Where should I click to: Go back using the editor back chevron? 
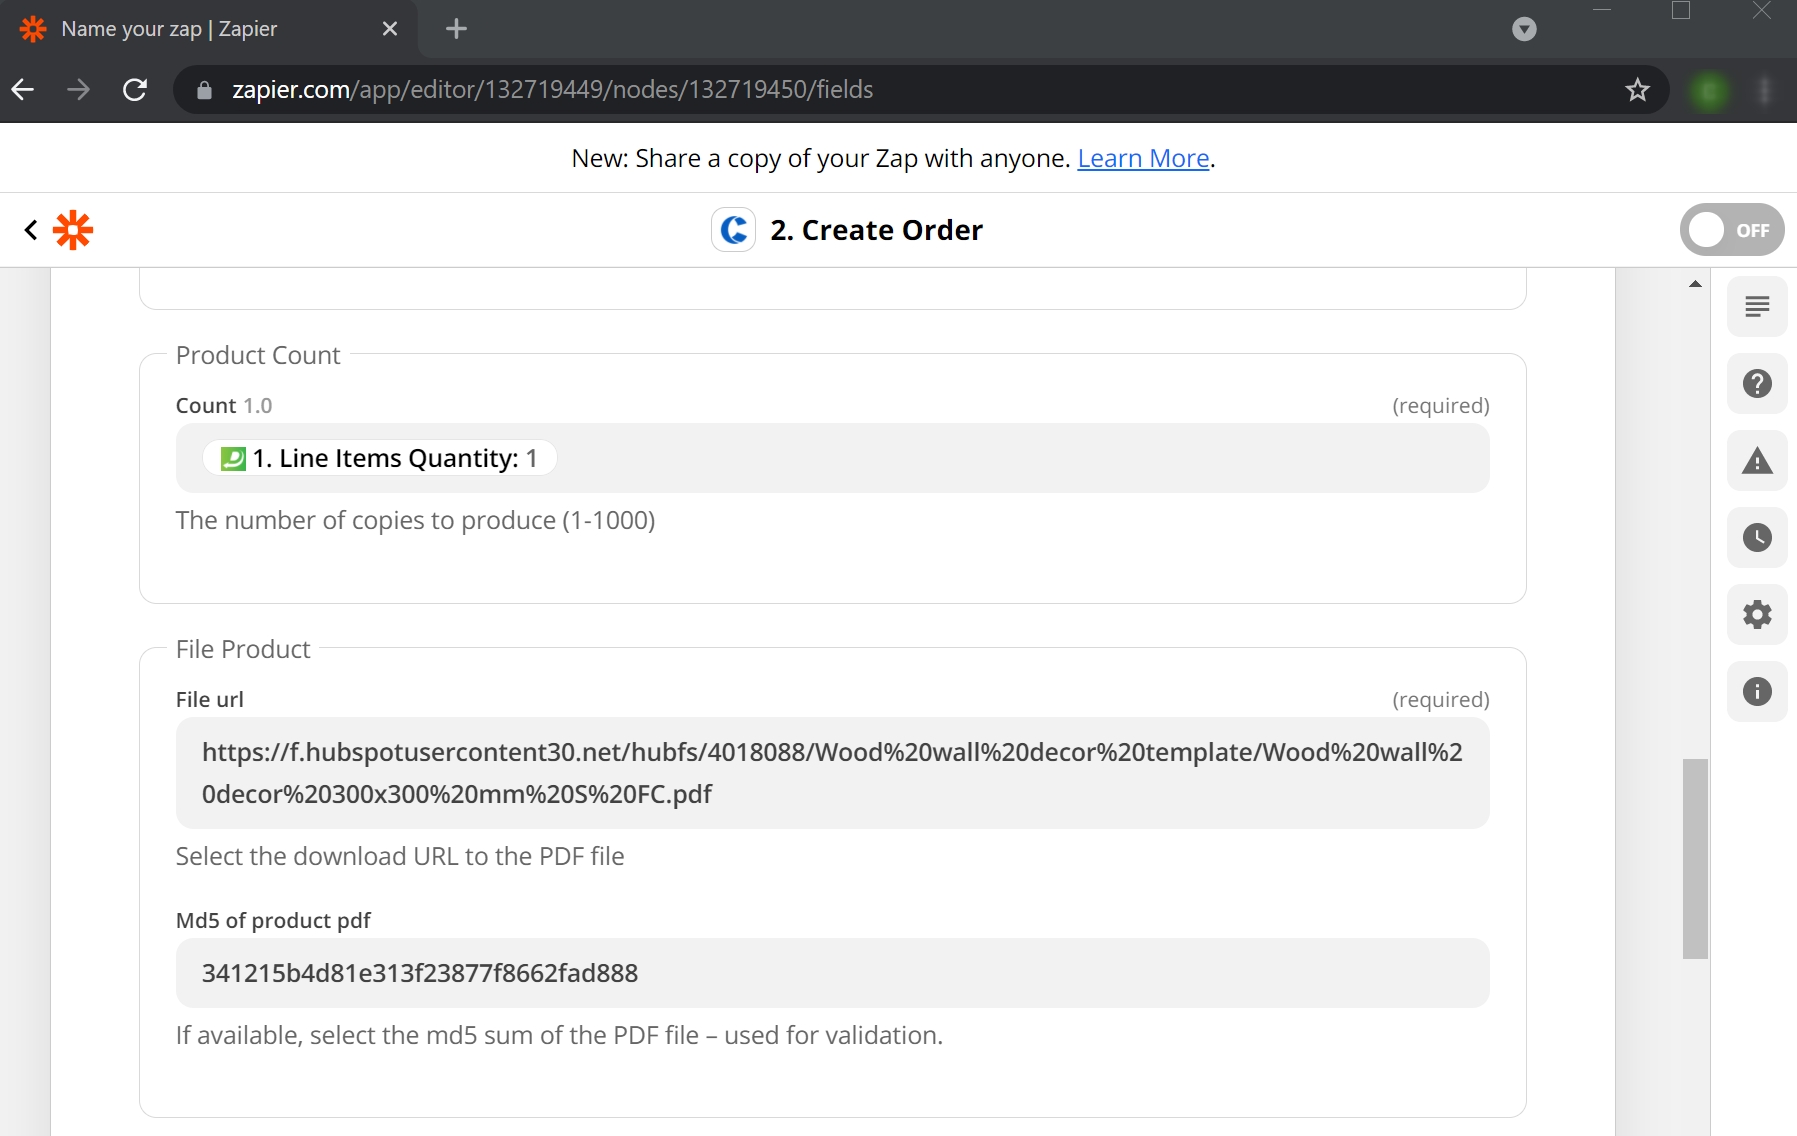[31, 230]
